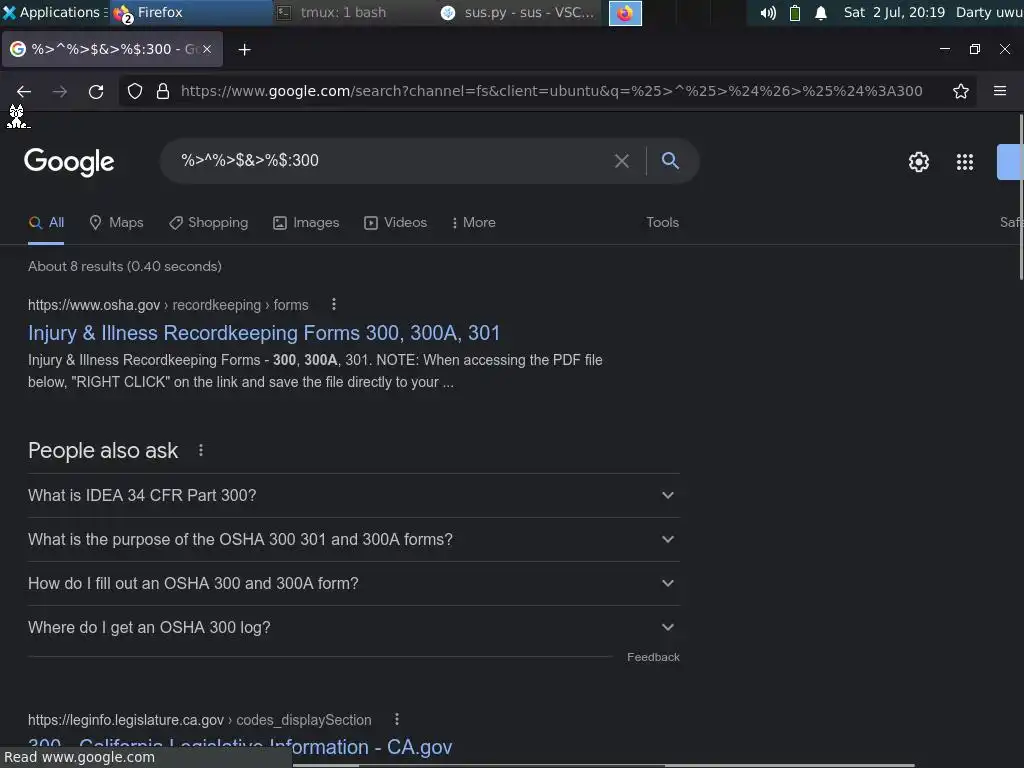The image size is (1024, 768).
Task: Switch to the Maps results tab
Action: [116, 223]
